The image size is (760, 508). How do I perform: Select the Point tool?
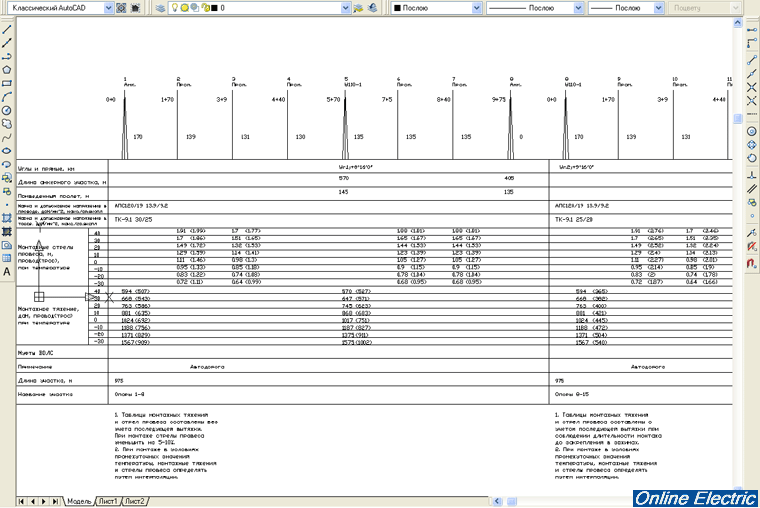pyautogui.click(x=7, y=205)
